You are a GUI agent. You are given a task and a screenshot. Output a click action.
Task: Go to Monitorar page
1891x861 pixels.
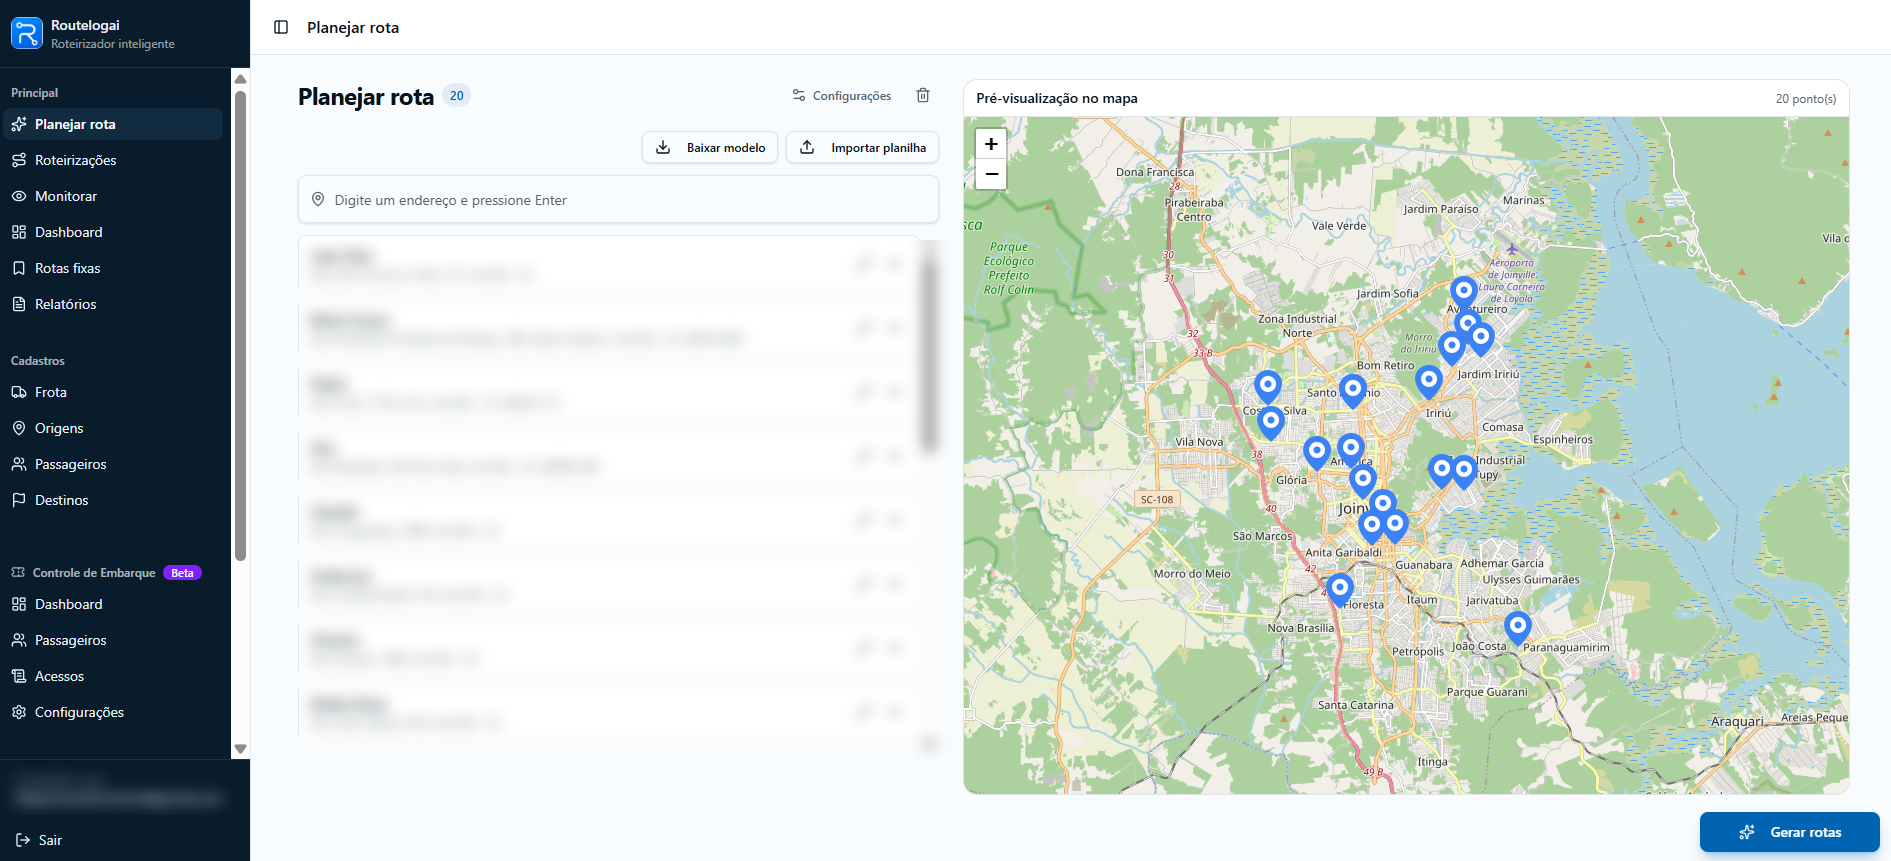point(112,196)
